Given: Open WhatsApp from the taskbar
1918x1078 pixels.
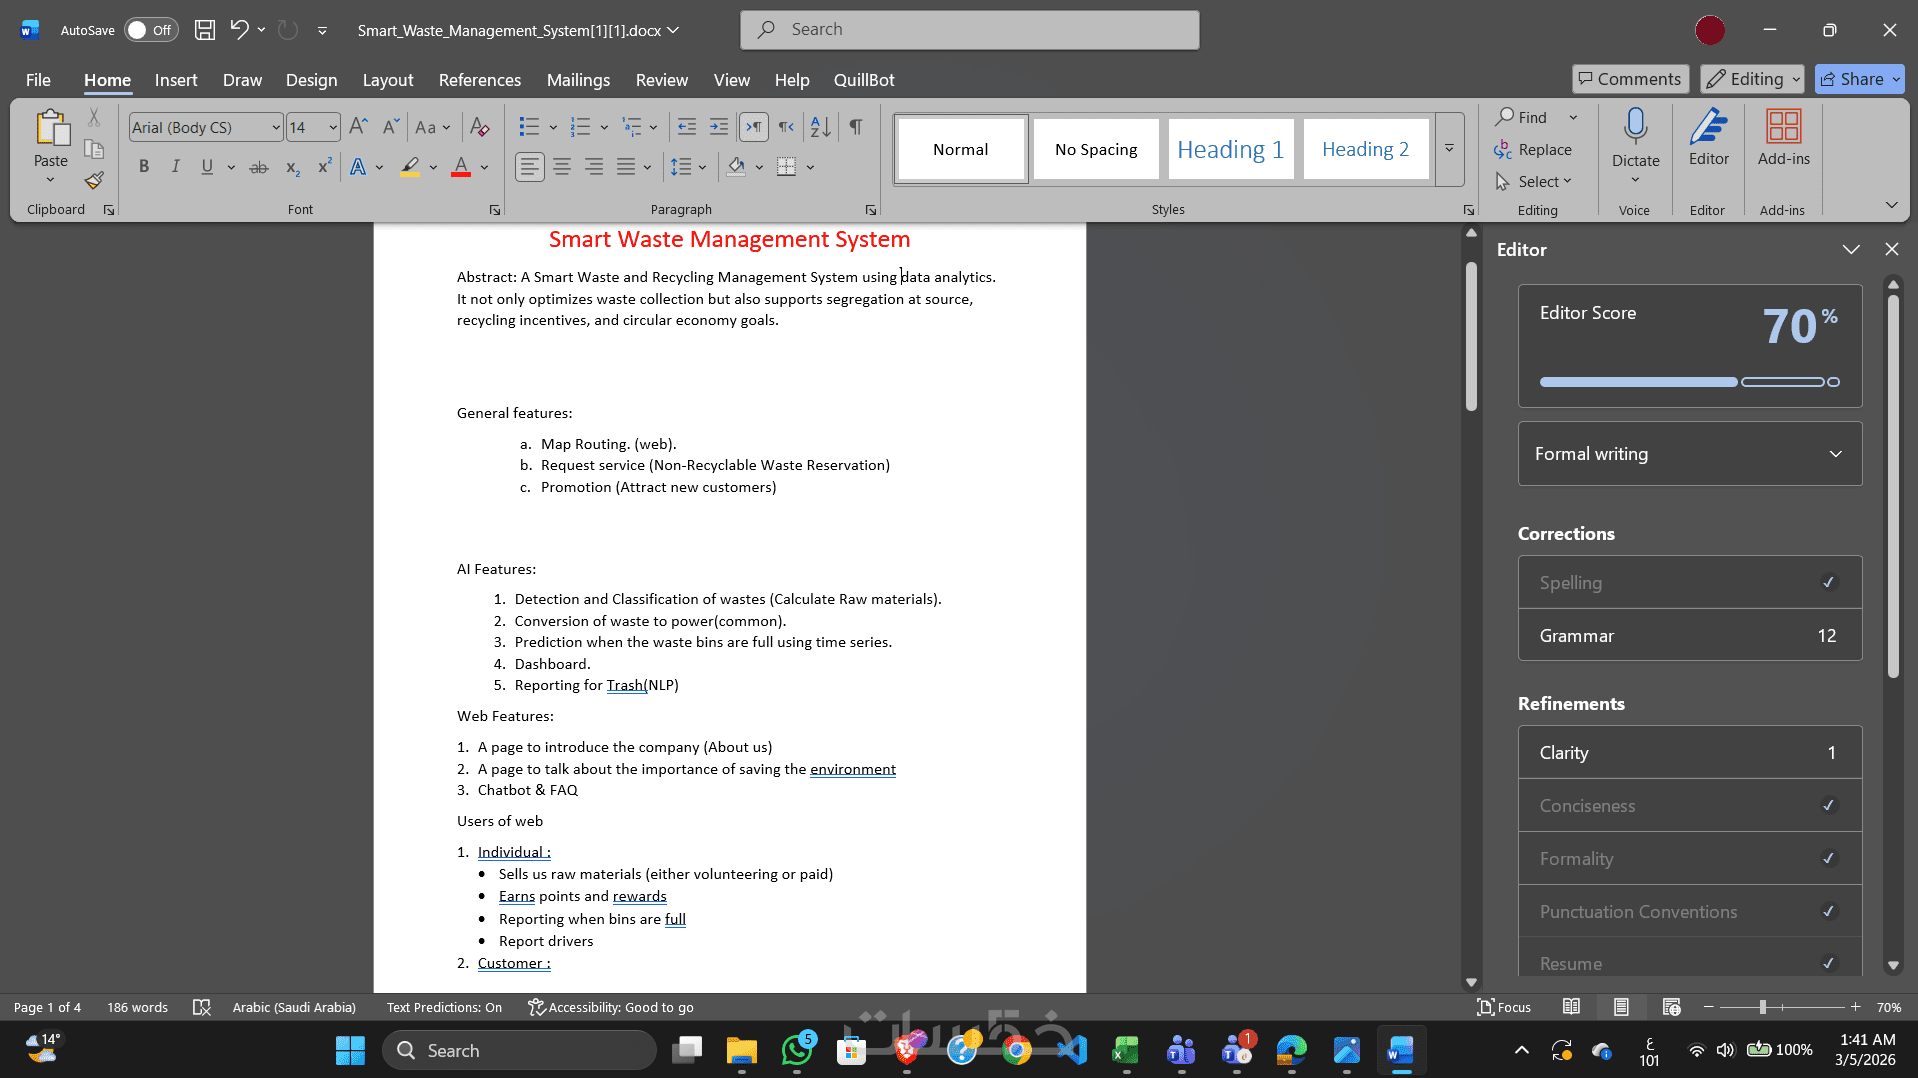Looking at the screenshot, I should [x=797, y=1051].
